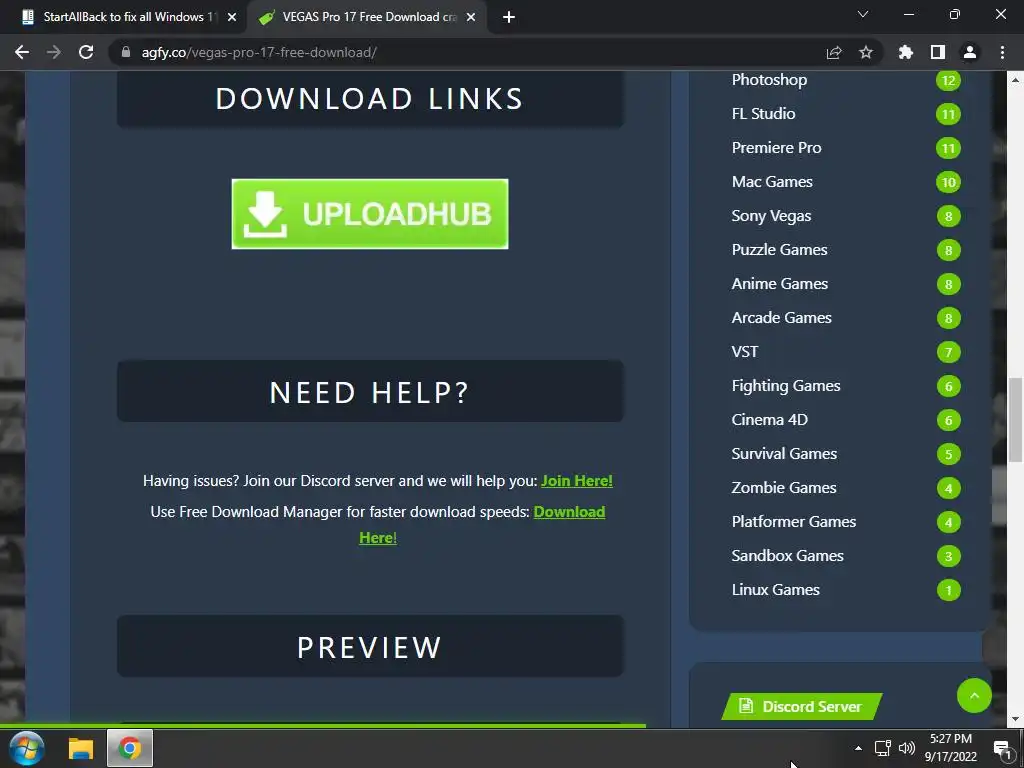Open the Sandbox Games category

pyautogui.click(x=788, y=555)
